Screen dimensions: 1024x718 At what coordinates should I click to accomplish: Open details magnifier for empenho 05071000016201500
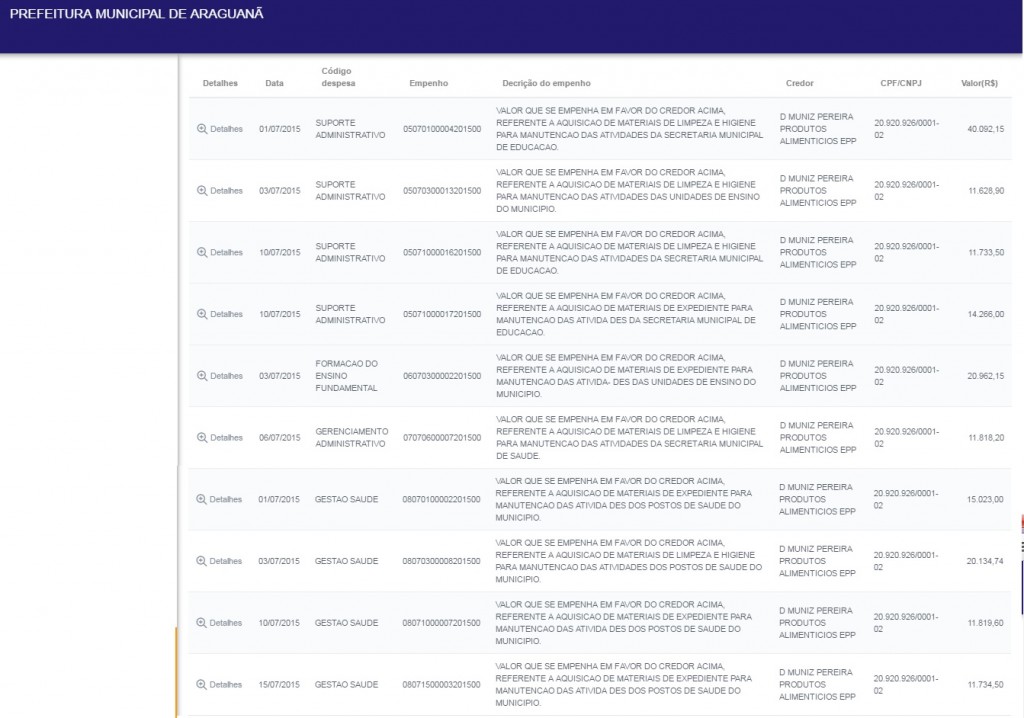coord(201,253)
